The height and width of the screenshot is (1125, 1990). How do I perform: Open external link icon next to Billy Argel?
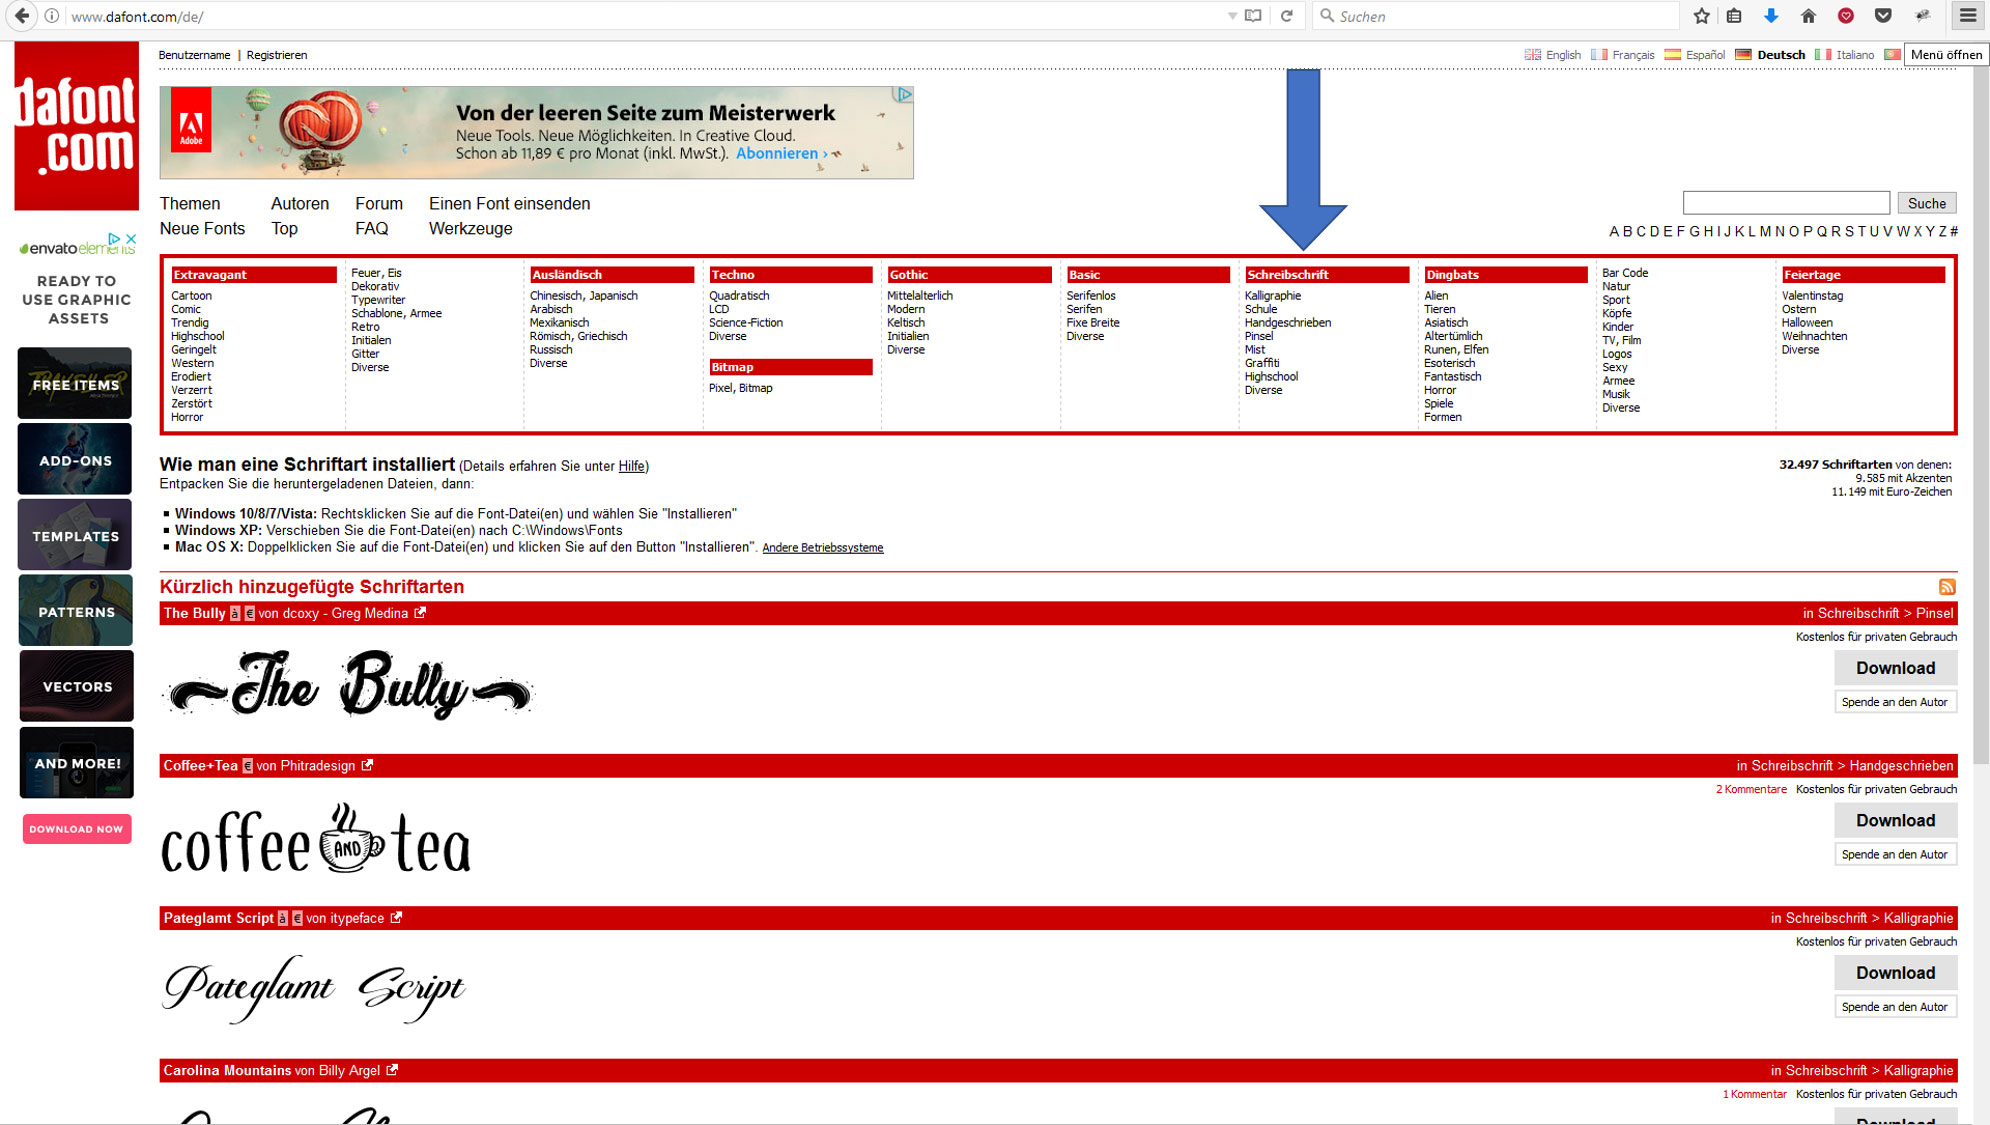coord(392,1070)
